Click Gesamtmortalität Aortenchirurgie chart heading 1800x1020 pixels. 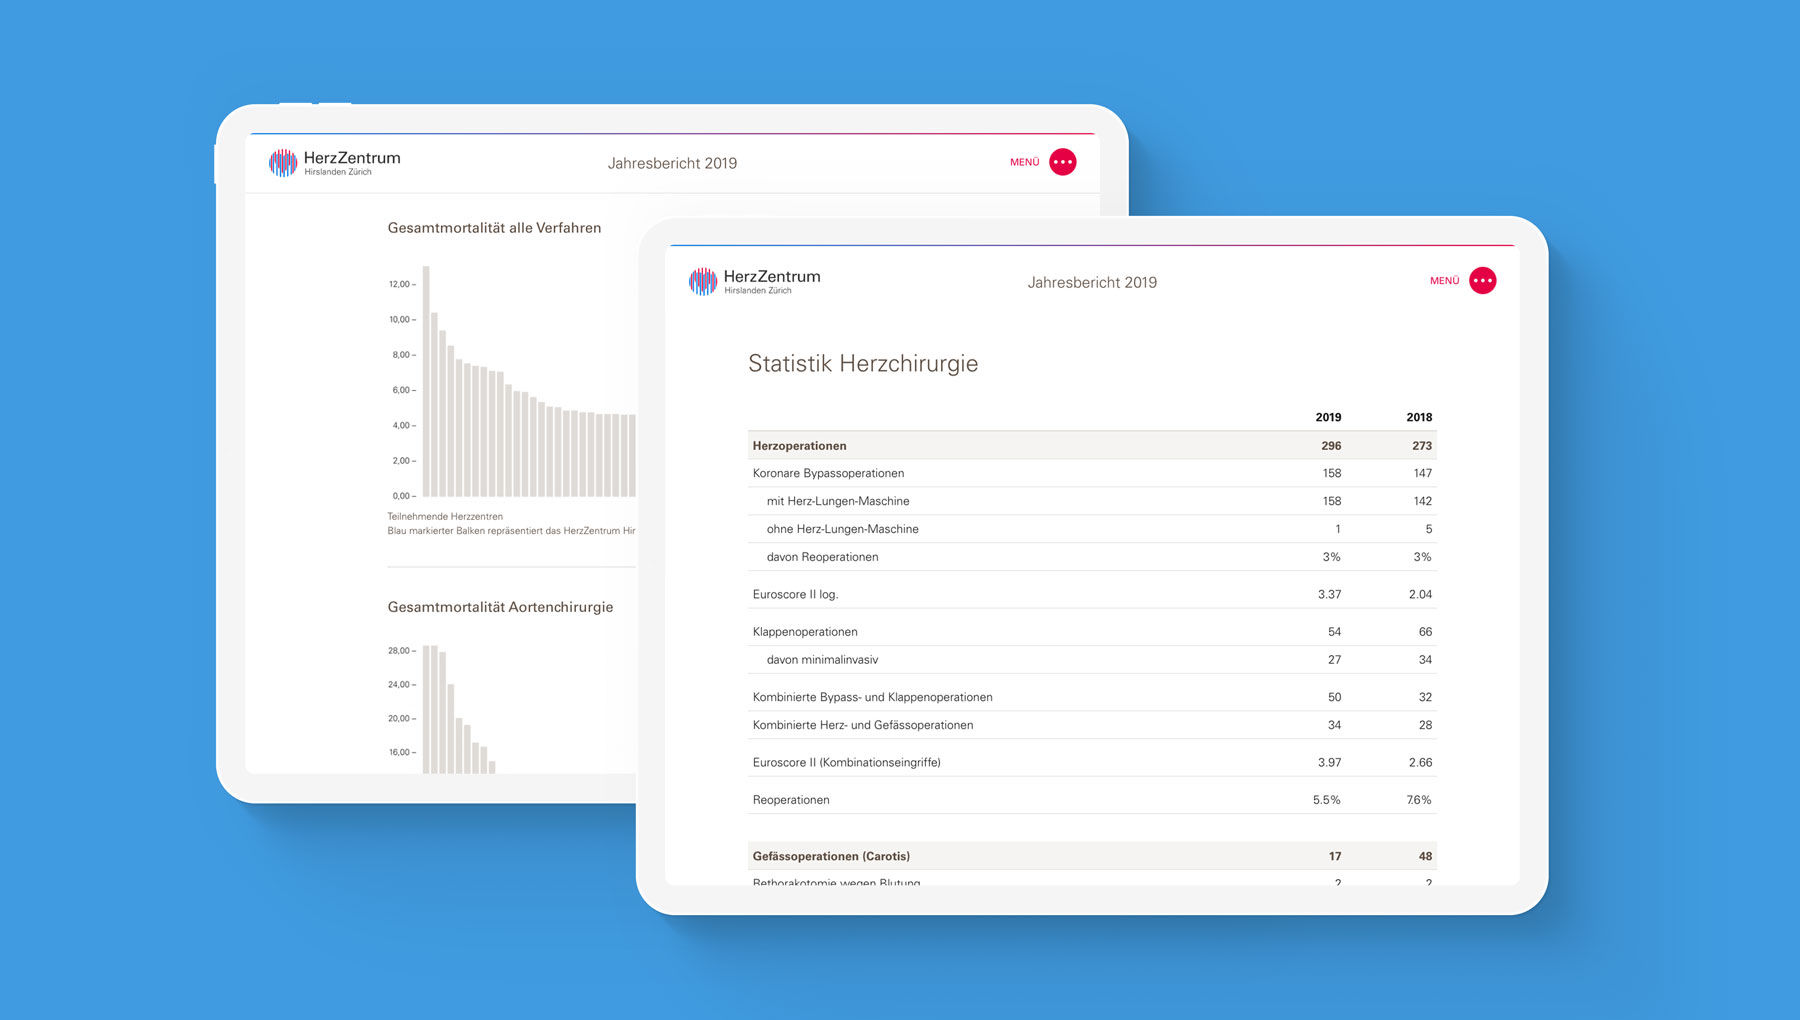point(500,607)
